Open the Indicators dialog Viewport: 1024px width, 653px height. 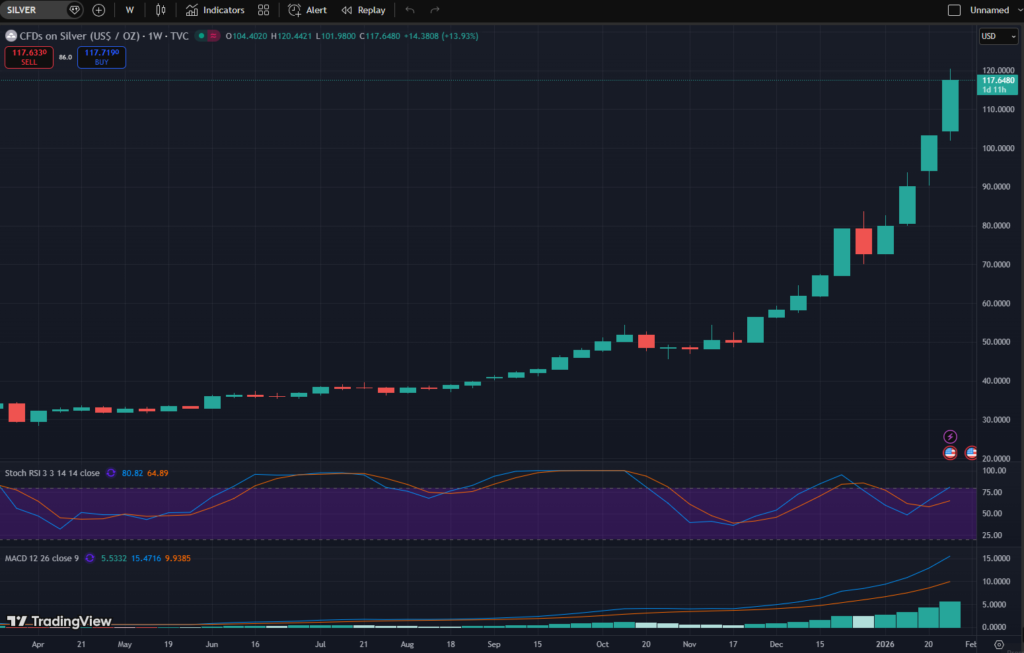click(215, 10)
